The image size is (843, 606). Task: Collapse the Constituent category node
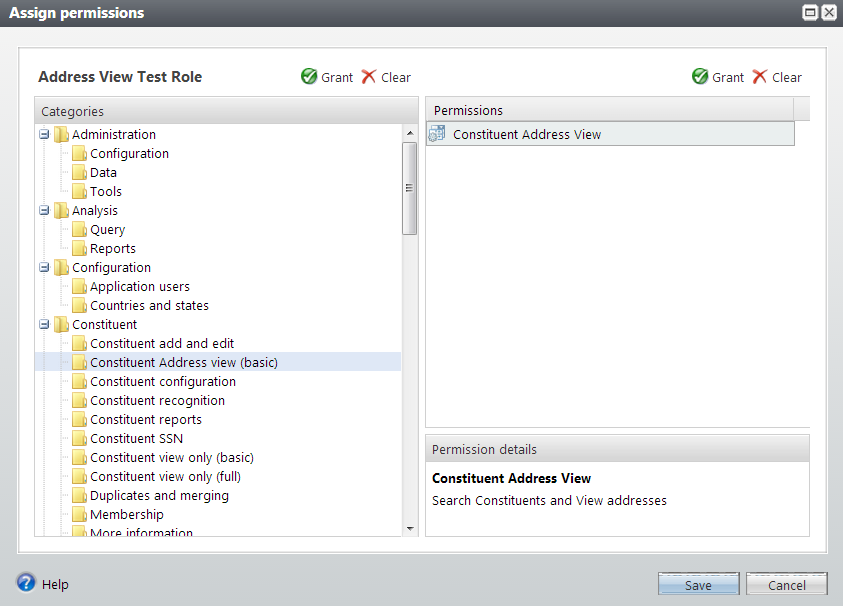[x=45, y=324]
